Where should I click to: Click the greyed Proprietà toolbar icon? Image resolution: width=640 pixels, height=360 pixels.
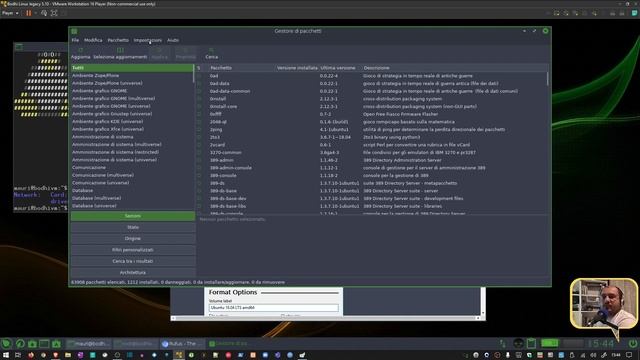coord(185,50)
